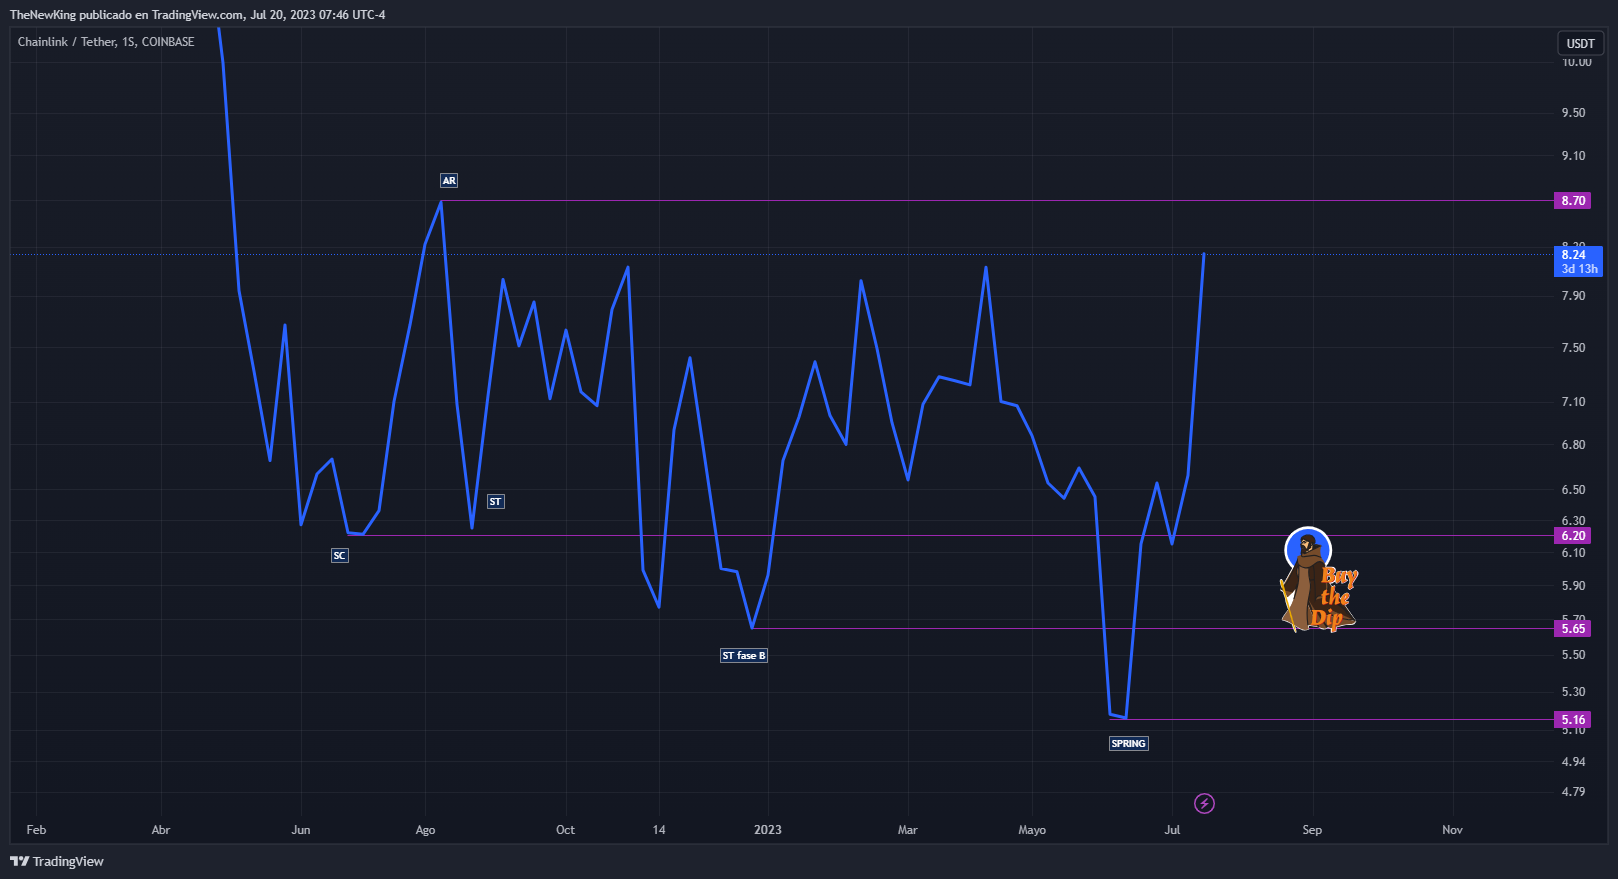Click the 6.20 price level tag
Image resolution: width=1618 pixels, height=879 pixels.
[x=1574, y=536]
